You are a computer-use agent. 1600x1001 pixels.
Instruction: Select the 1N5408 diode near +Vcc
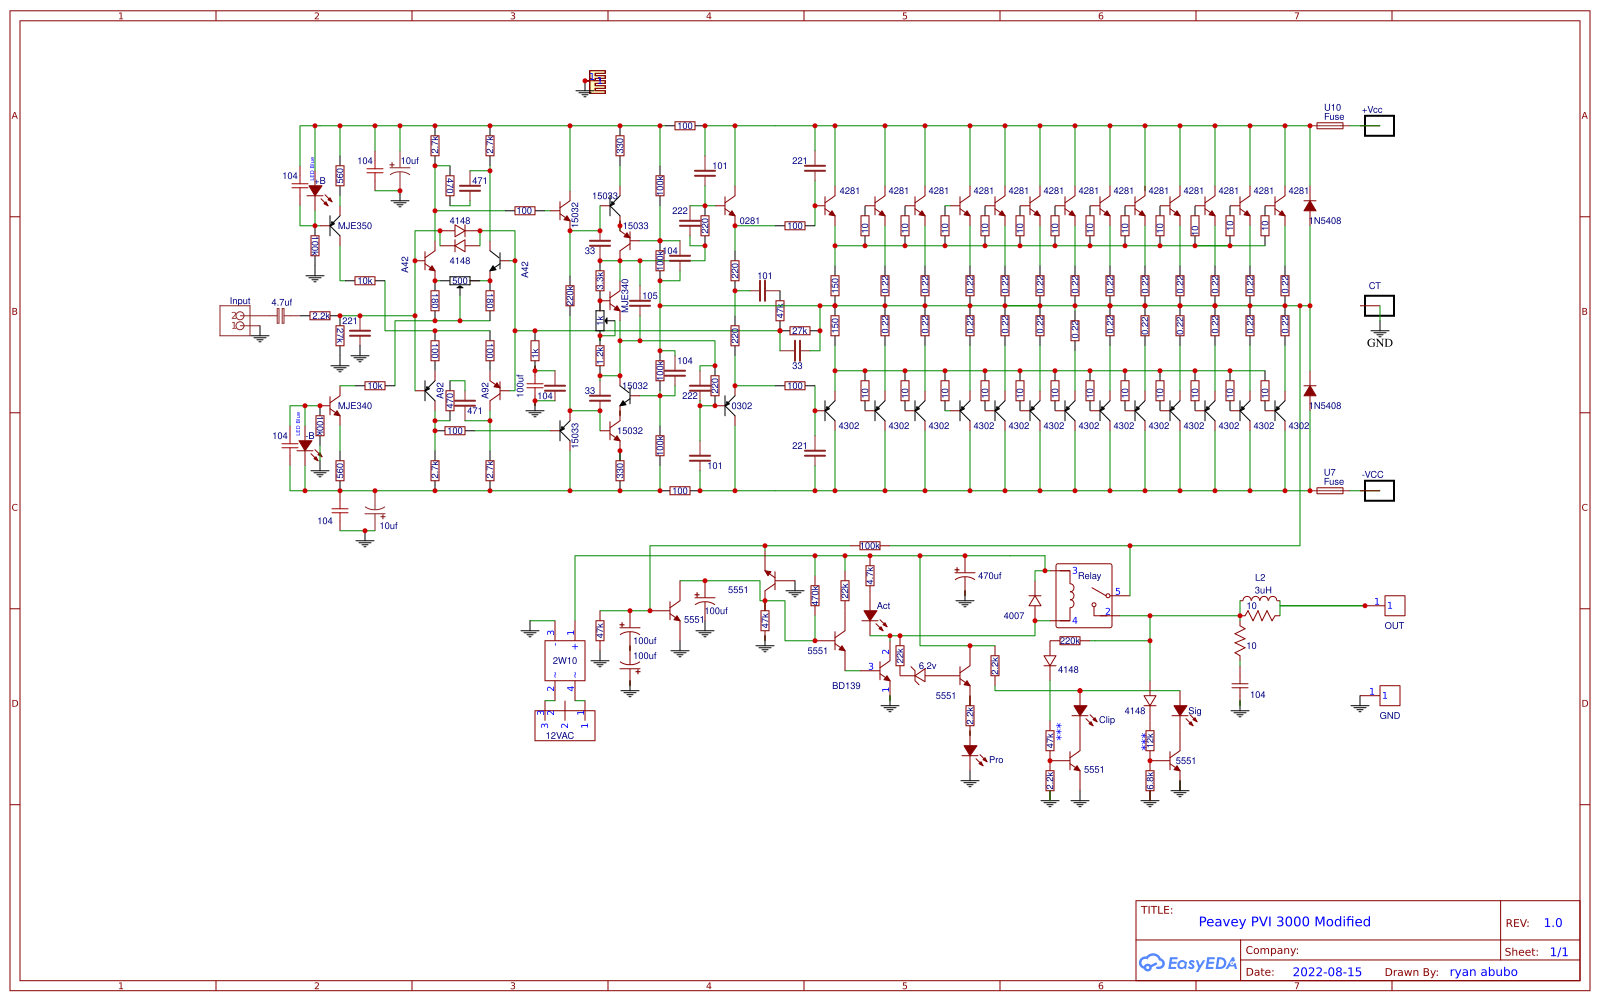1308,204
